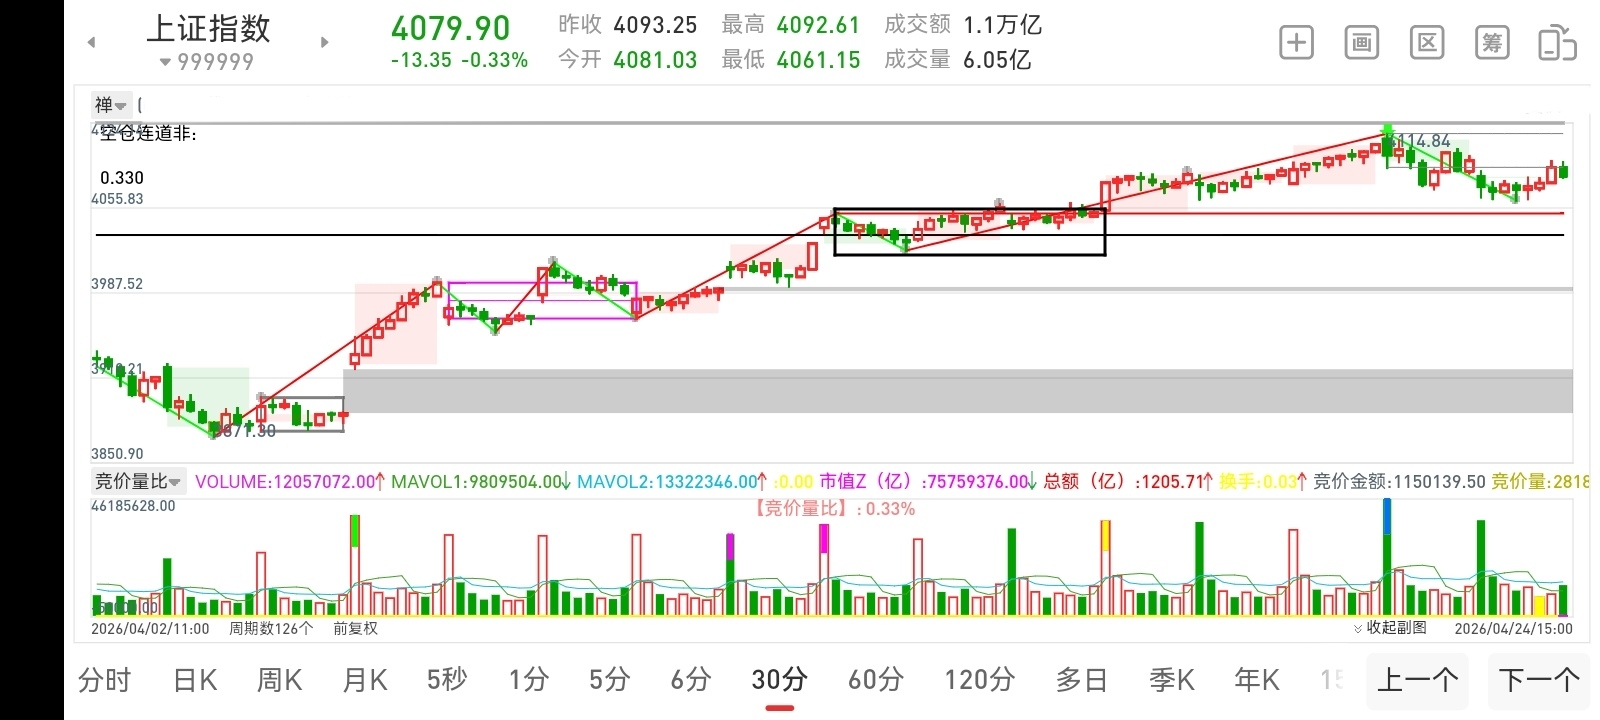
Task: Switch to the 日K tab
Action: pos(195,680)
